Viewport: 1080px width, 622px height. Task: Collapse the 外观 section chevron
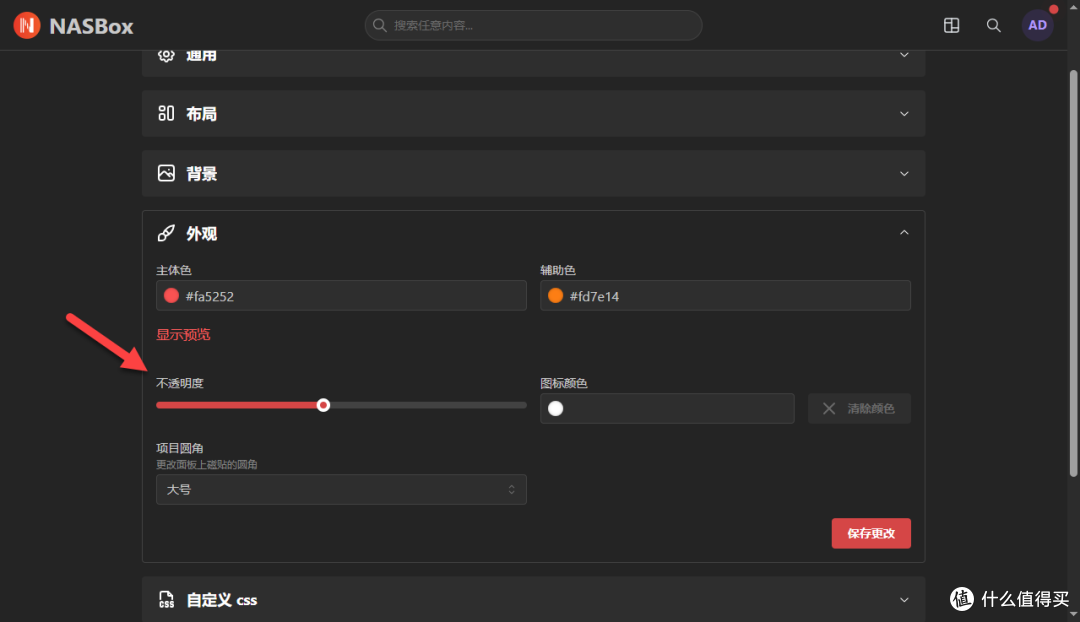pos(904,233)
